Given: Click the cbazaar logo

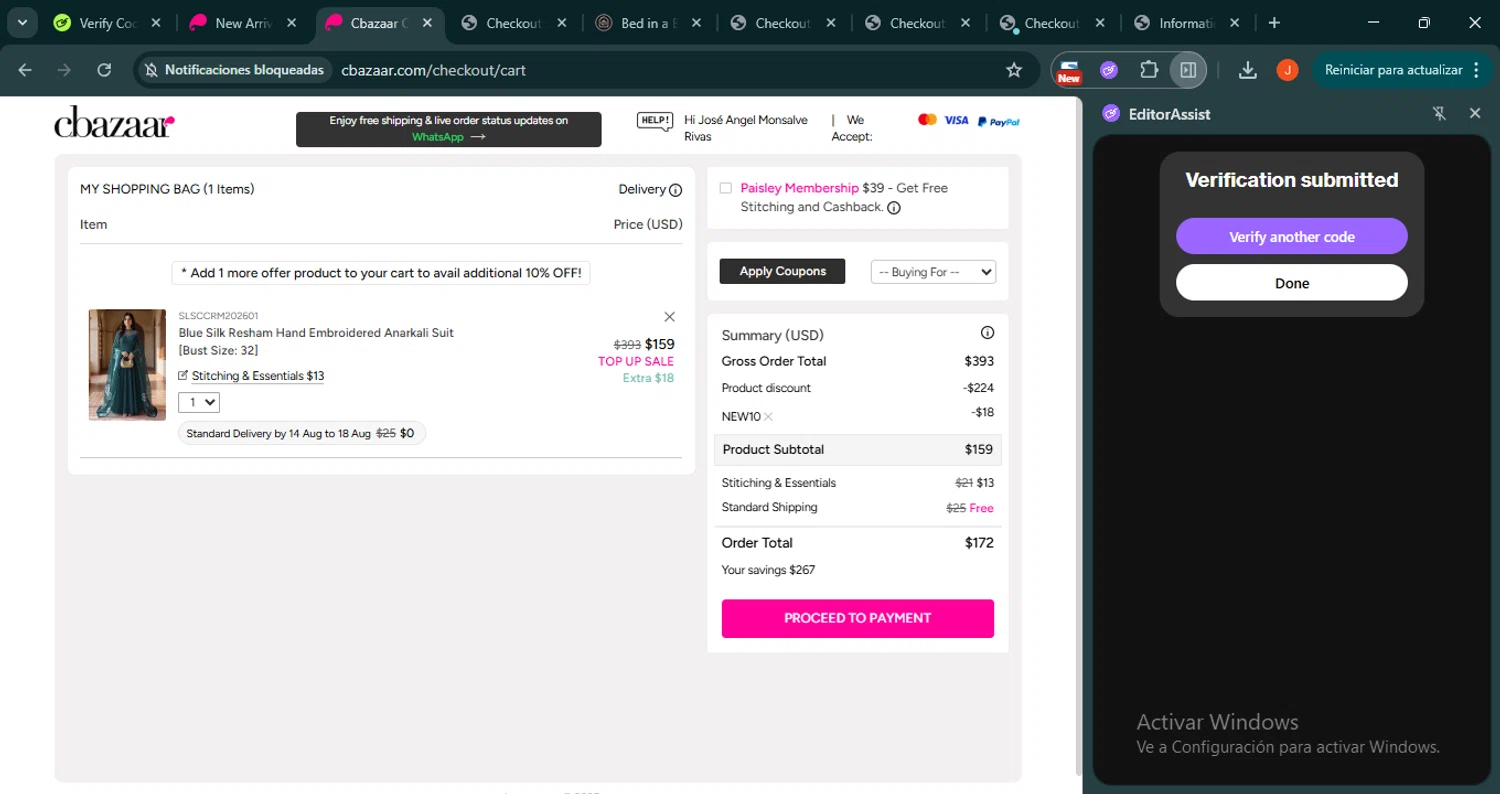Looking at the screenshot, I should pyautogui.click(x=115, y=122).
